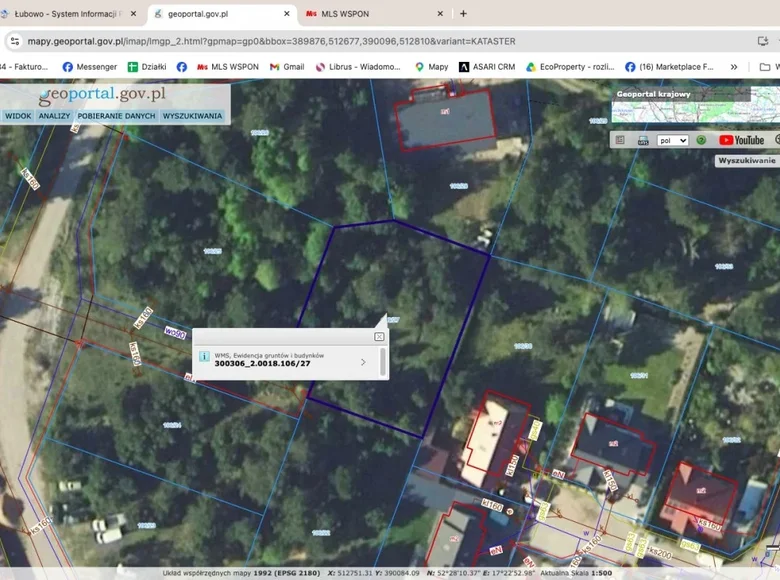Close the parcel info popup
The width and height of the screenshot is (780, 580).
coord(379,337)
